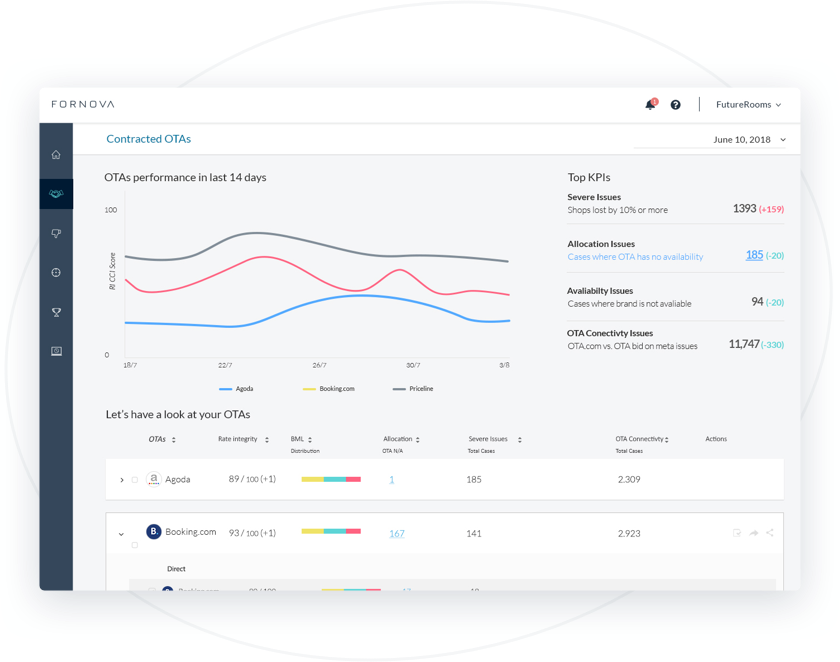Open notifications via the bell icon
This screenshot has height=662, width=840.
(649, 104)
